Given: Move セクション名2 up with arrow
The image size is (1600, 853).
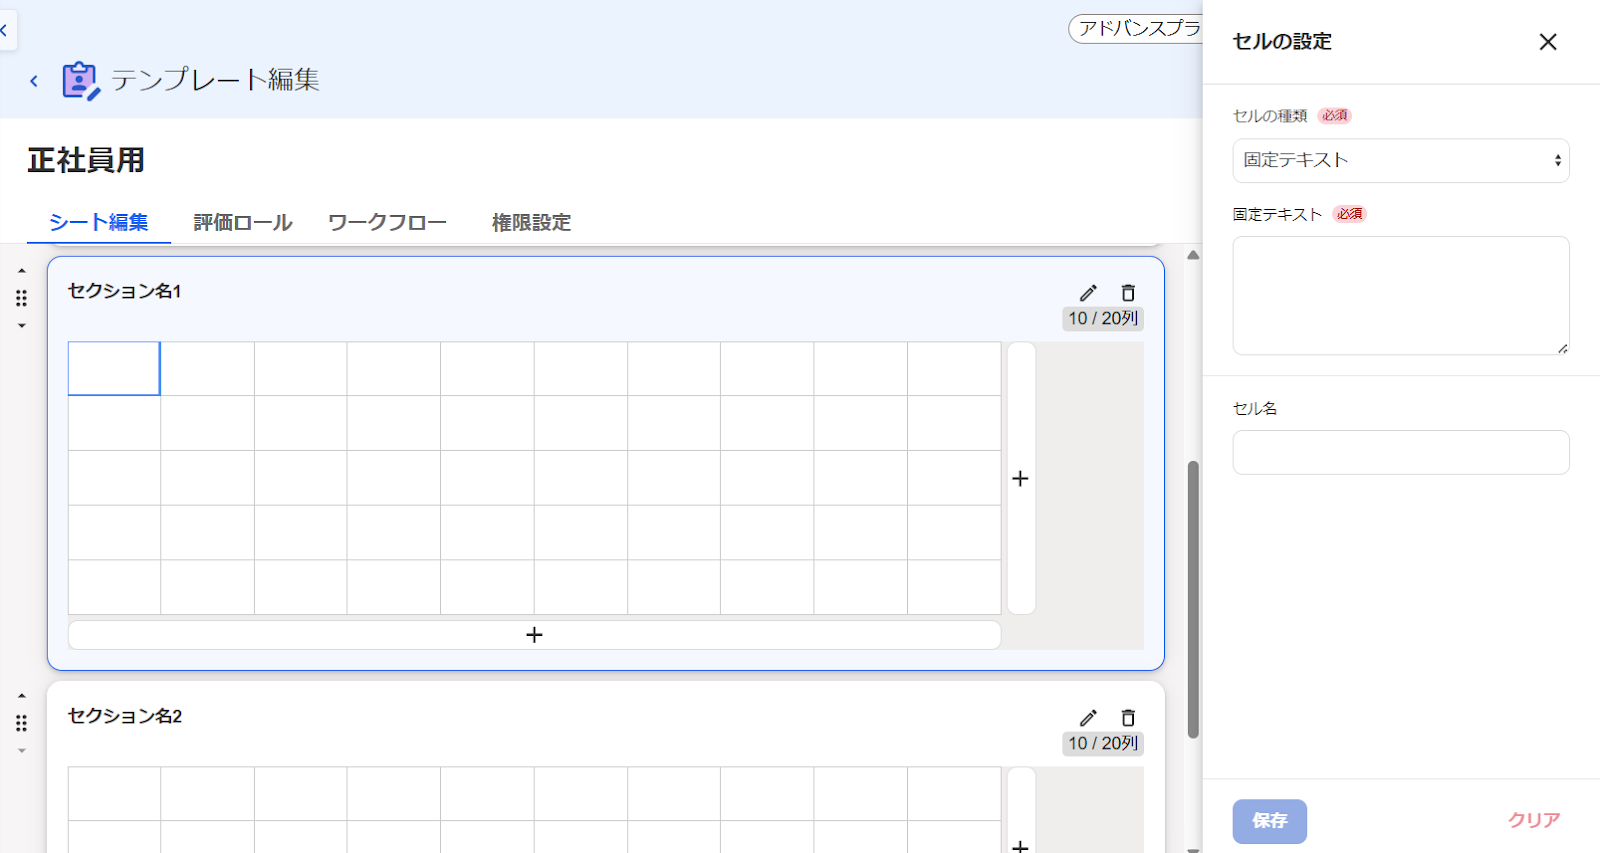Looking at the screenshot, I should (22, 696).
